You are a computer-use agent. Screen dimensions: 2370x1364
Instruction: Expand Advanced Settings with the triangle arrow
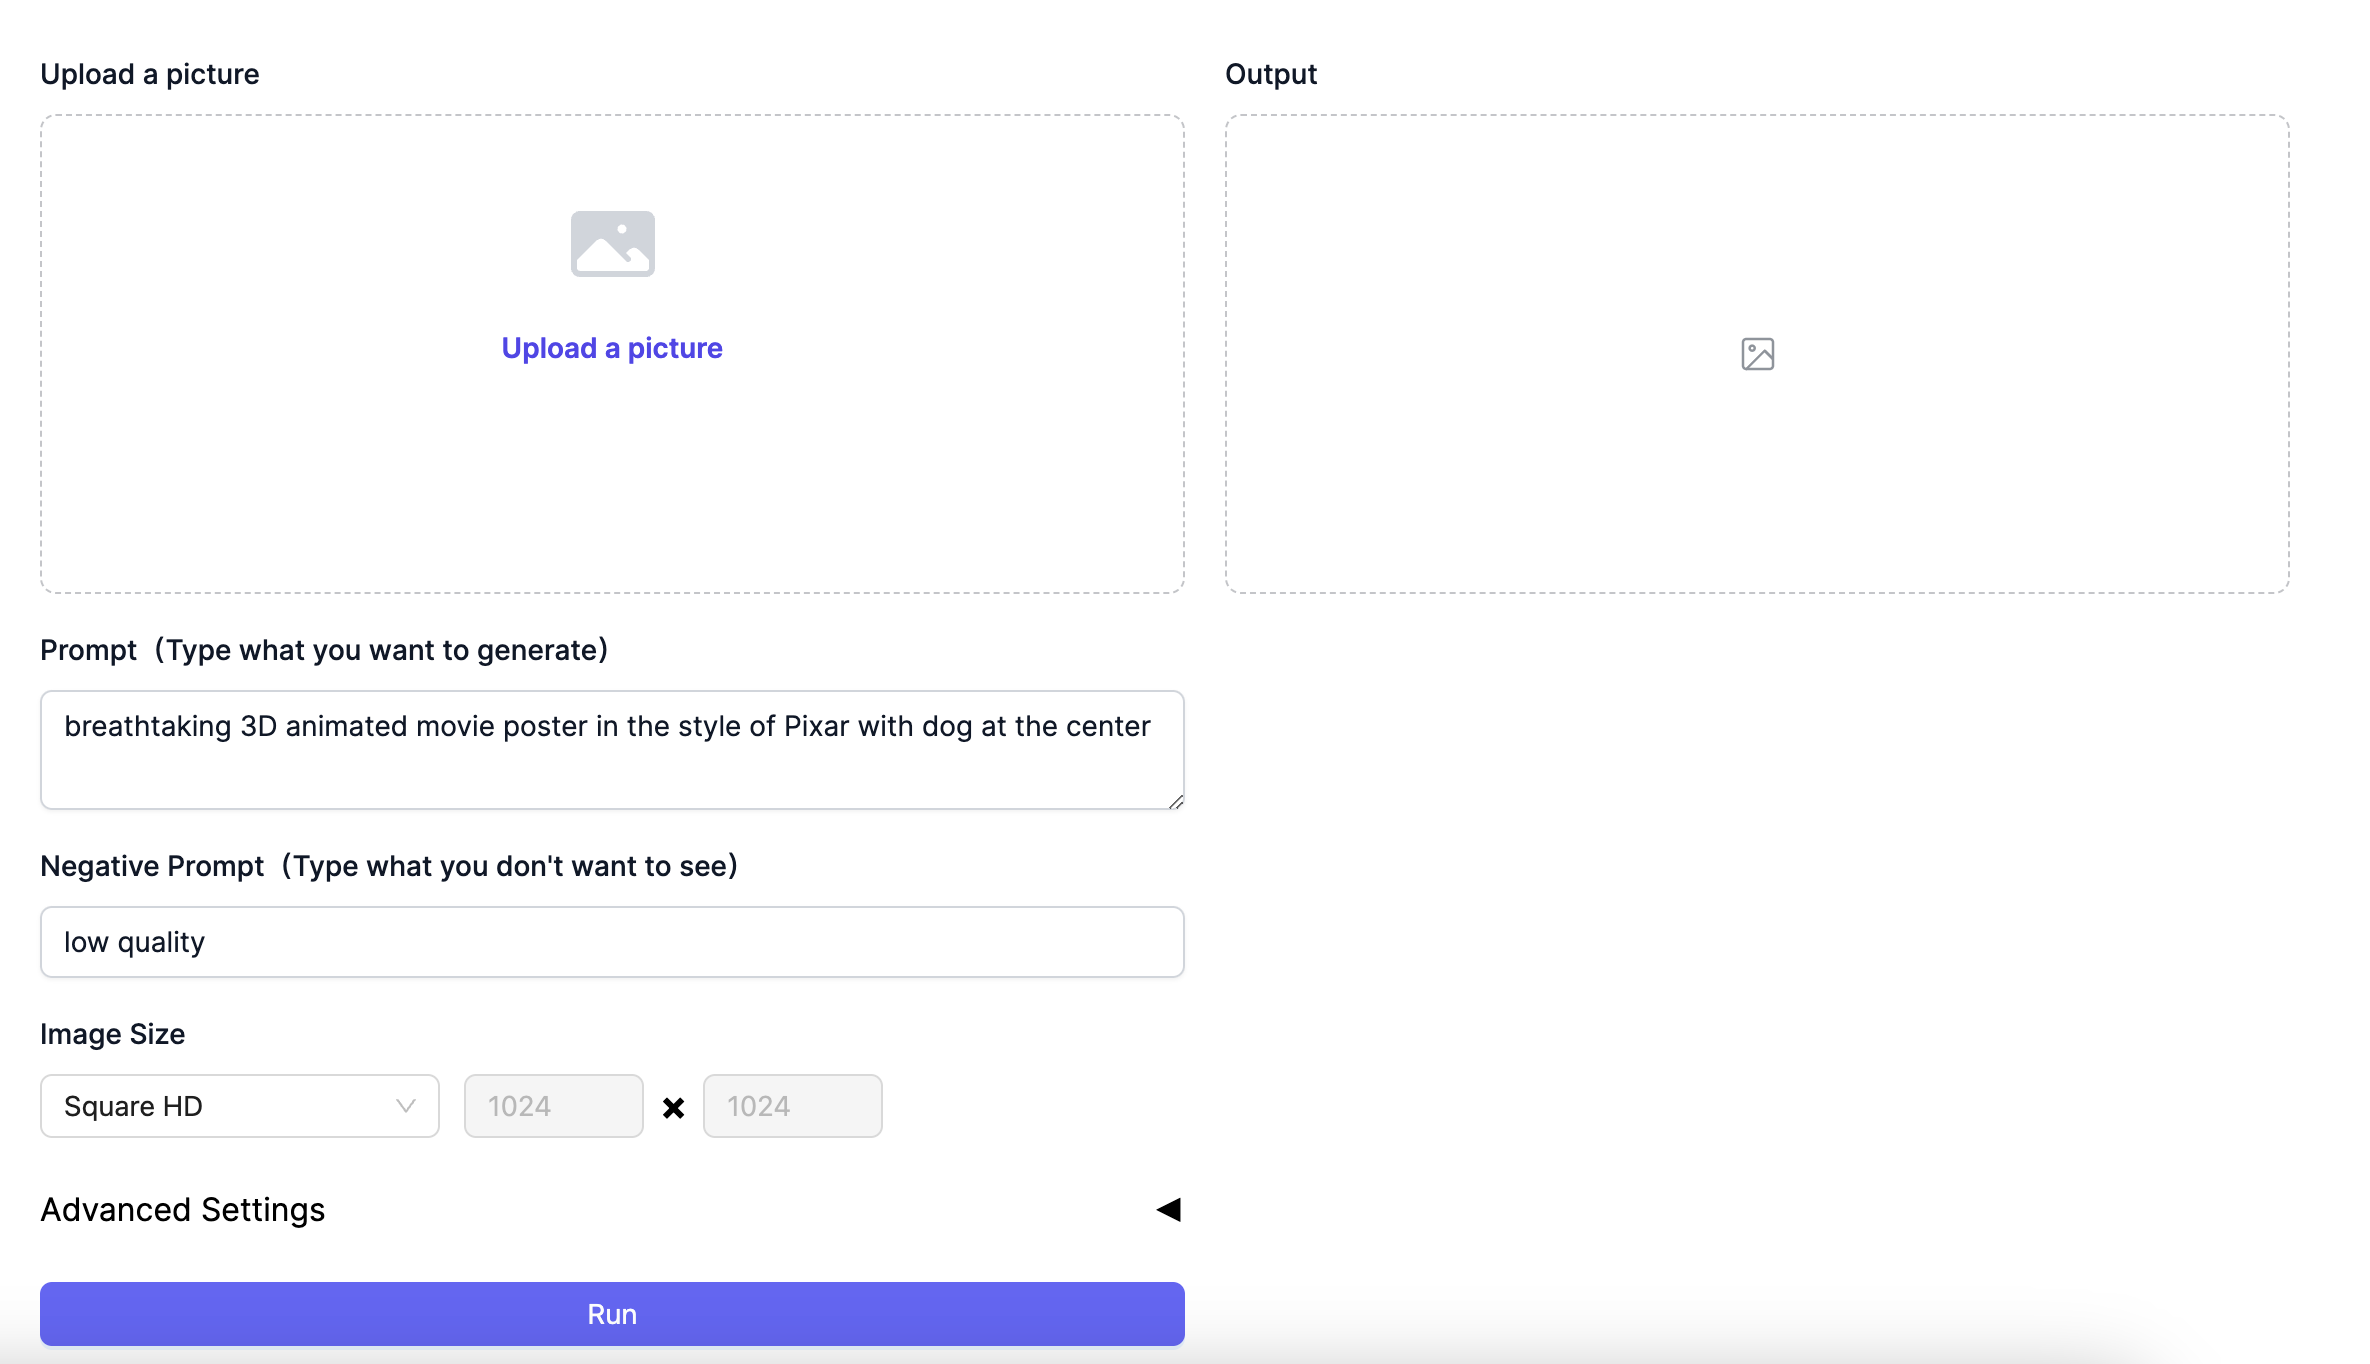point(1168,1210)
